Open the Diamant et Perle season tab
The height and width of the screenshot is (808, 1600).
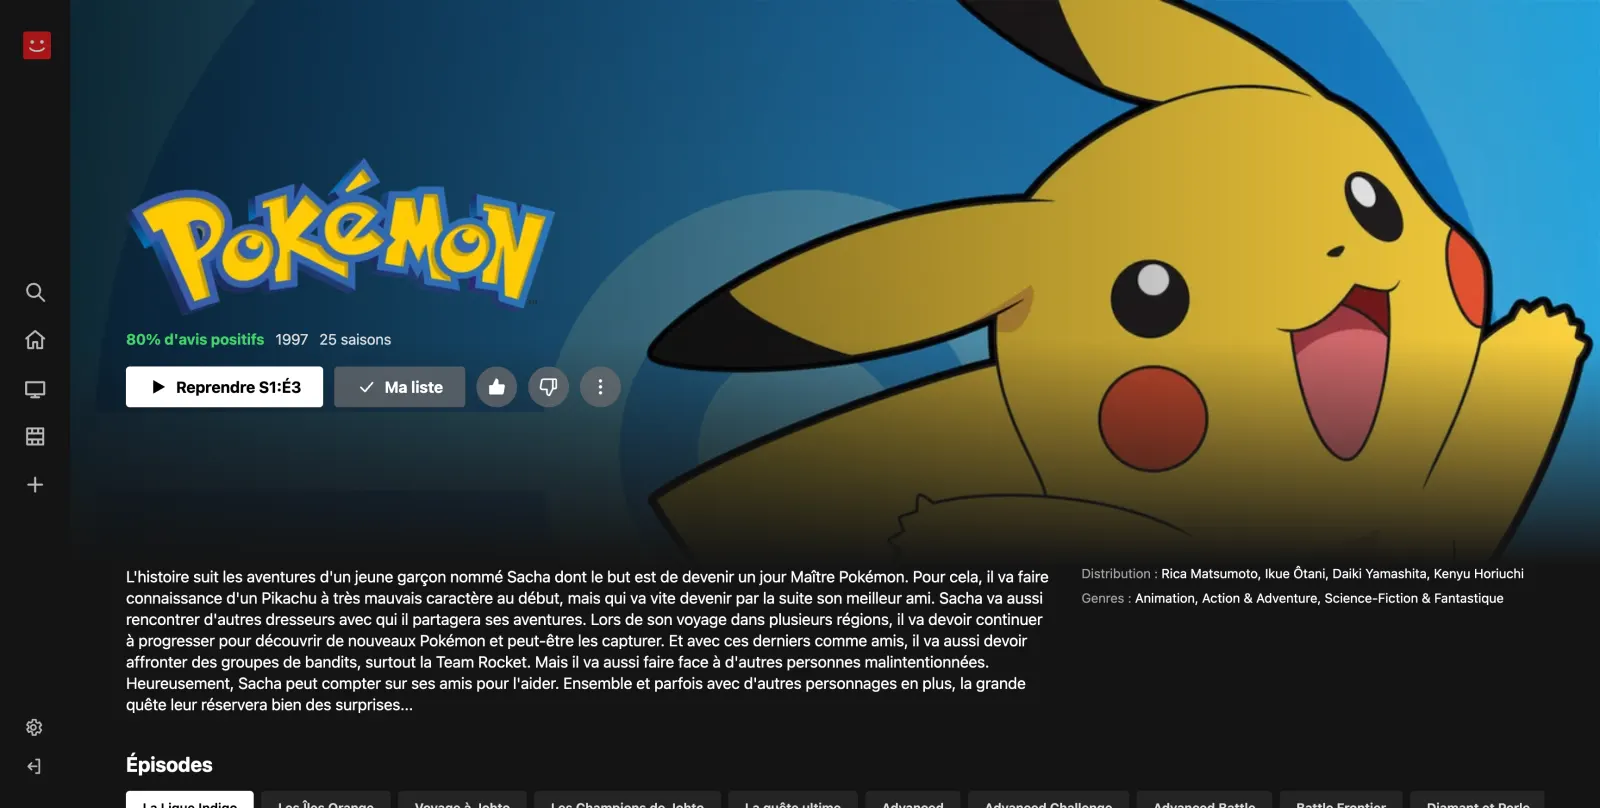pos(1478,800)
